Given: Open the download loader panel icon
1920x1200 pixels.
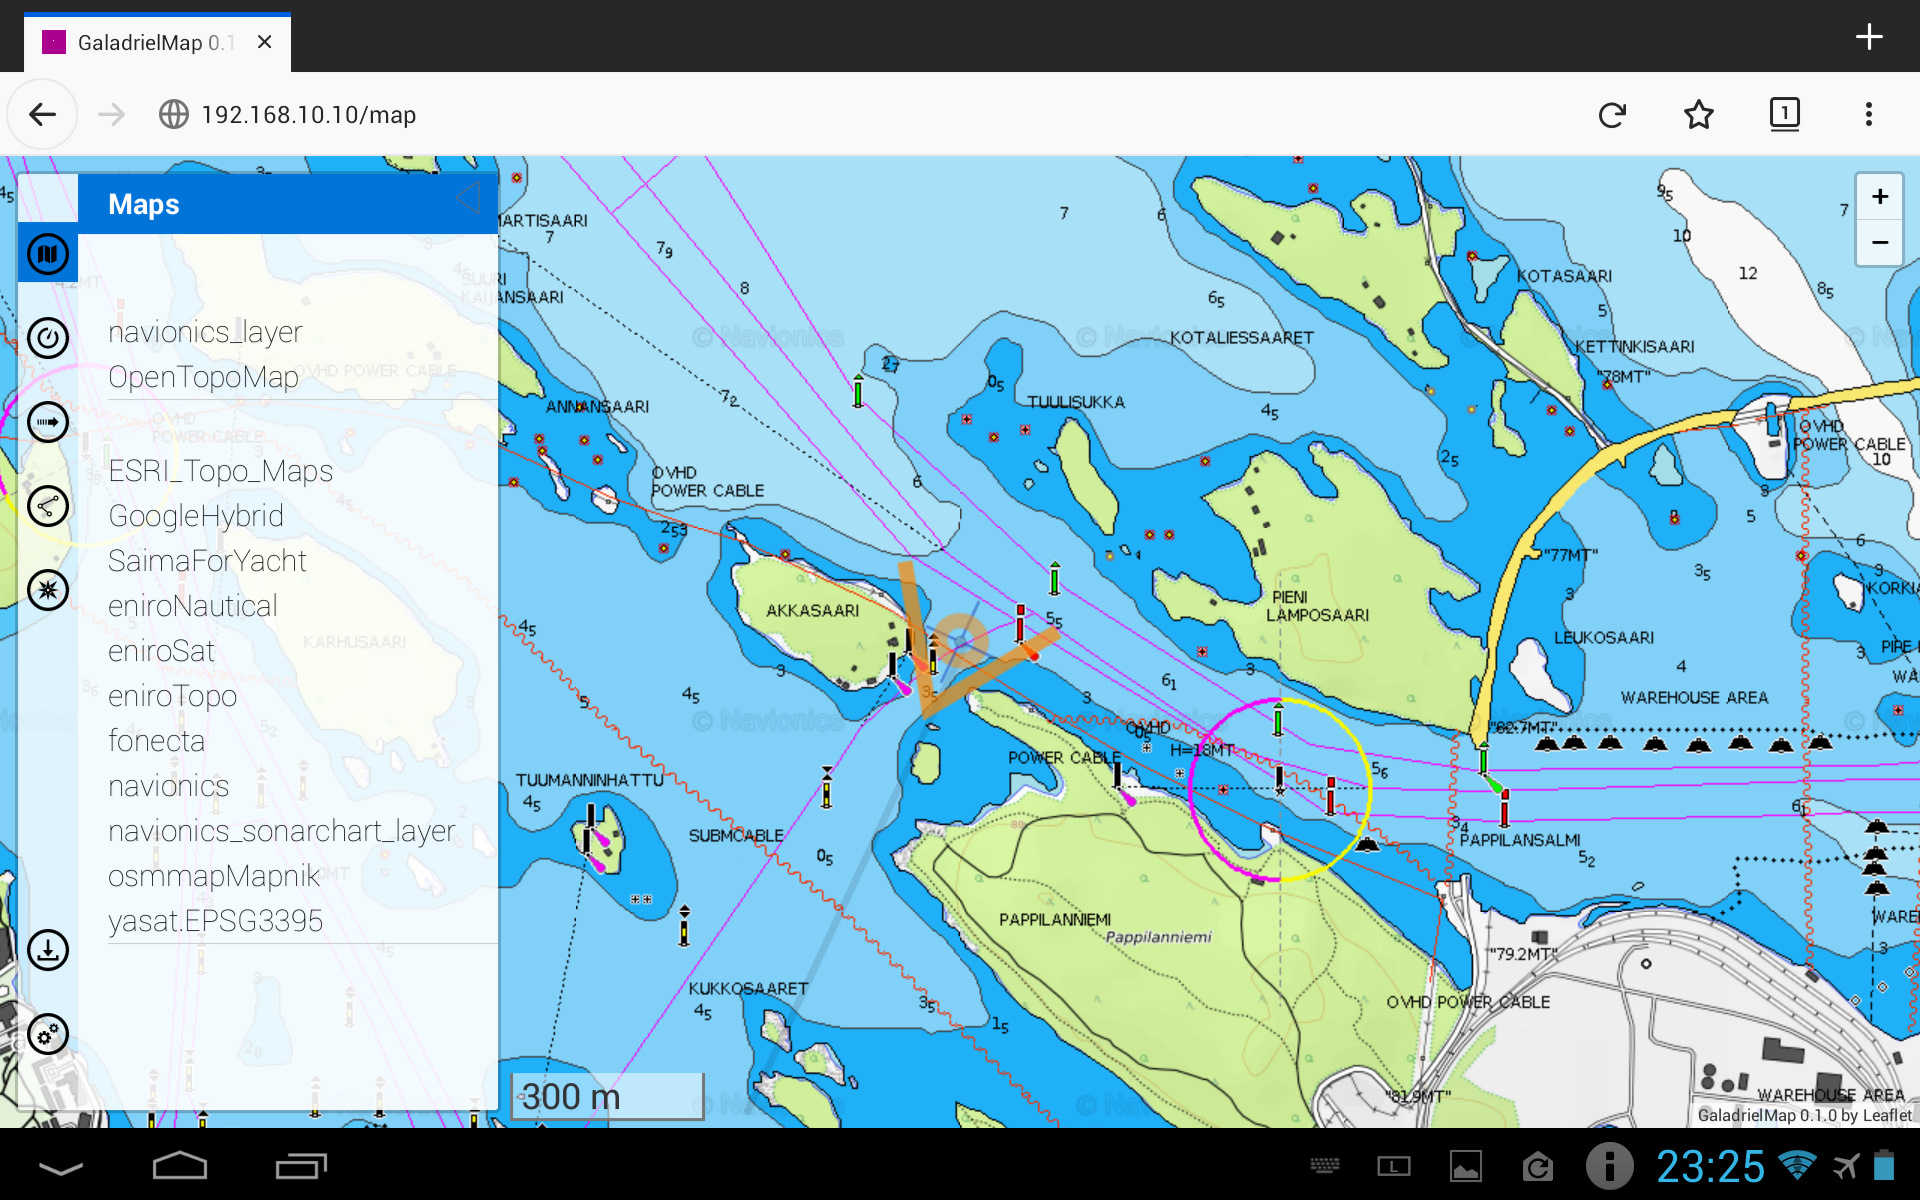Looking at the screenshot, I should pos(48,950).
